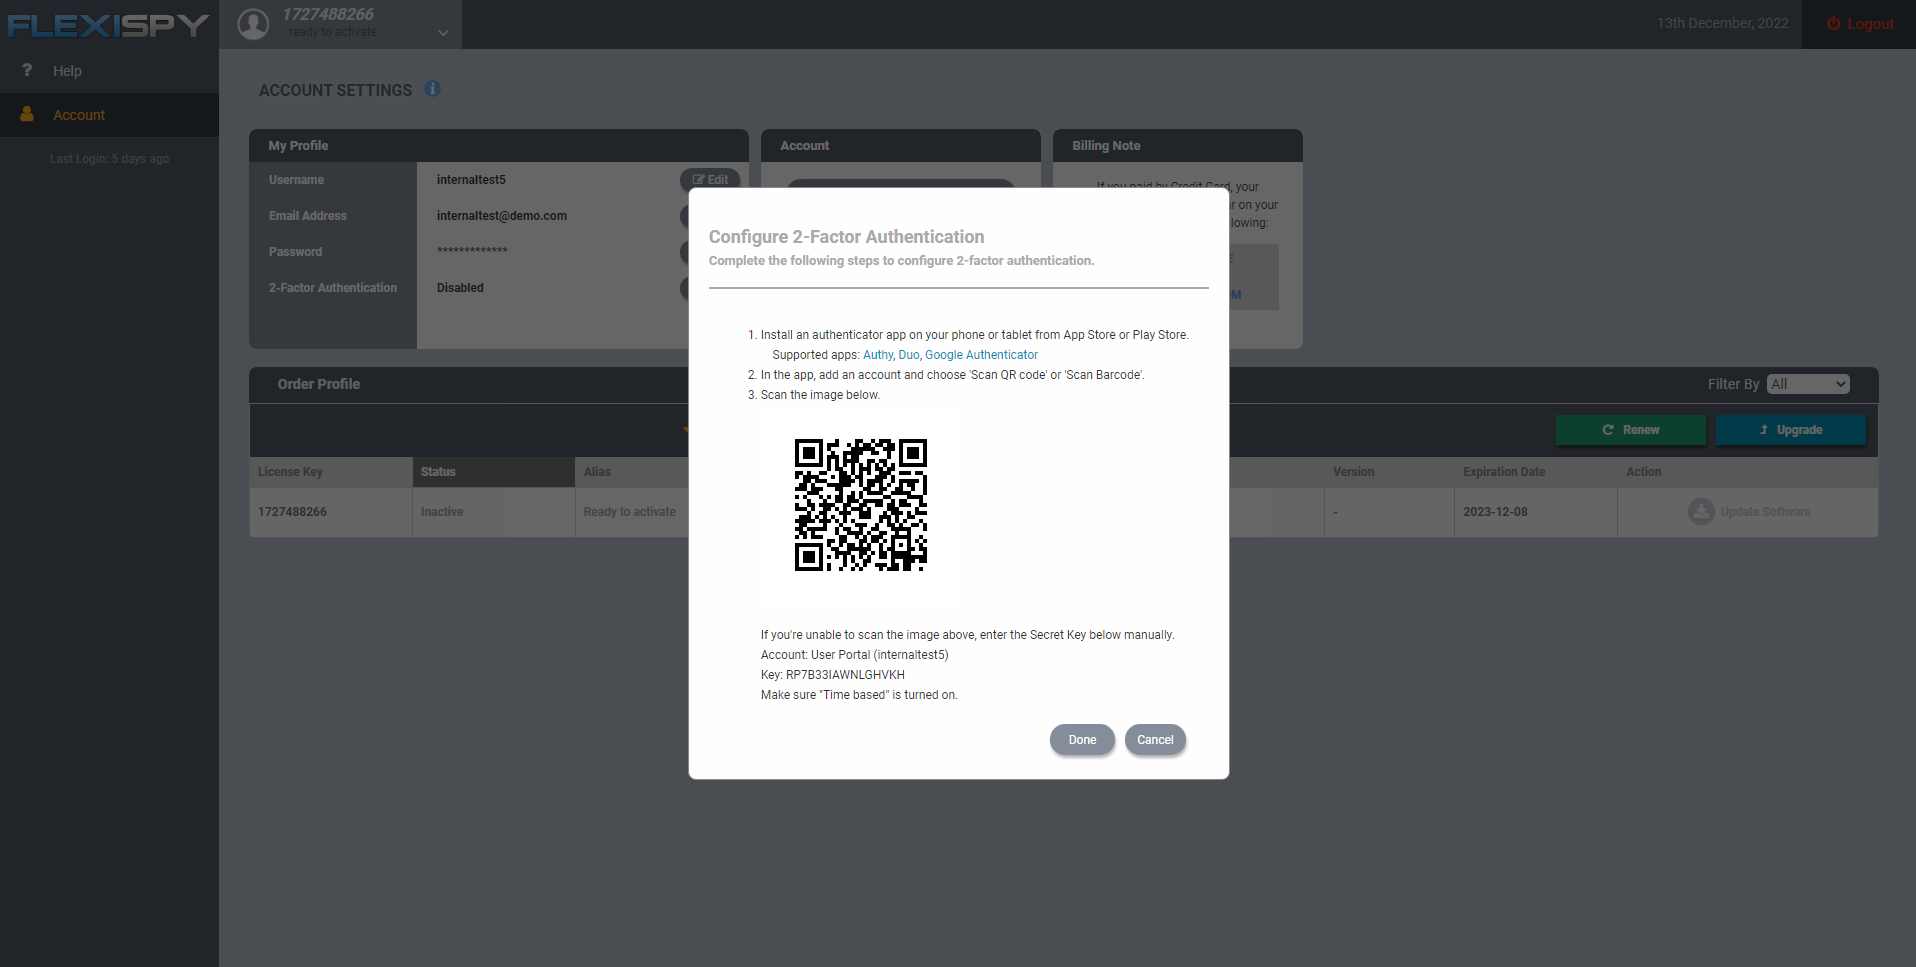Click the Update Software icon
Screen dimensions: 1916x967
coord(1701,512)
